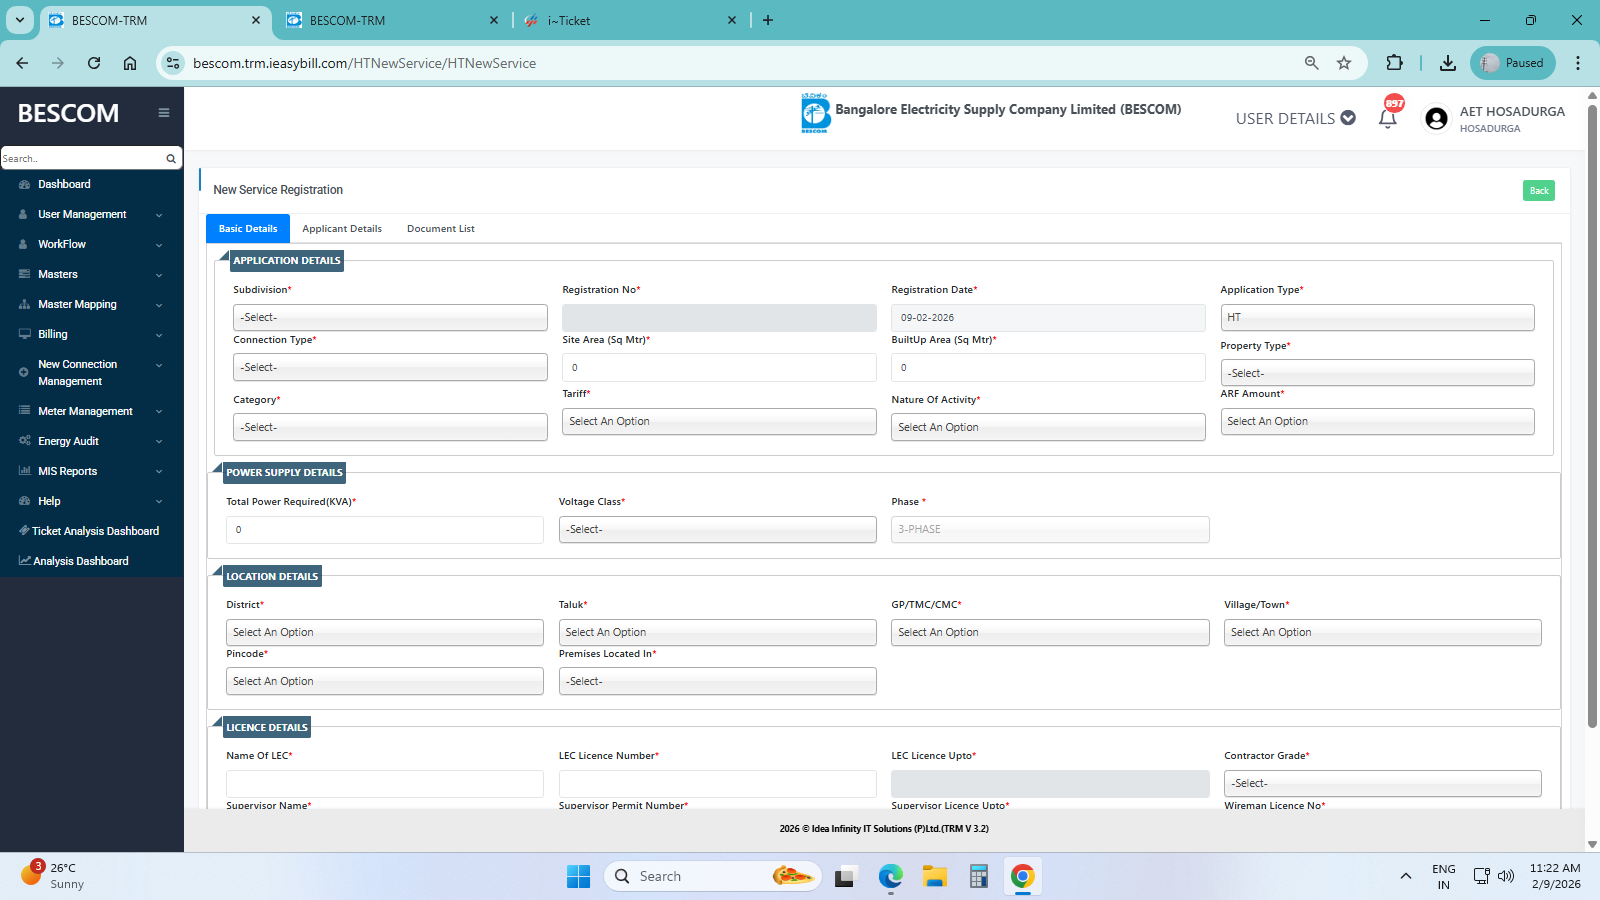
Task: Click the notification bell icon
Action: pos(1387,119)
